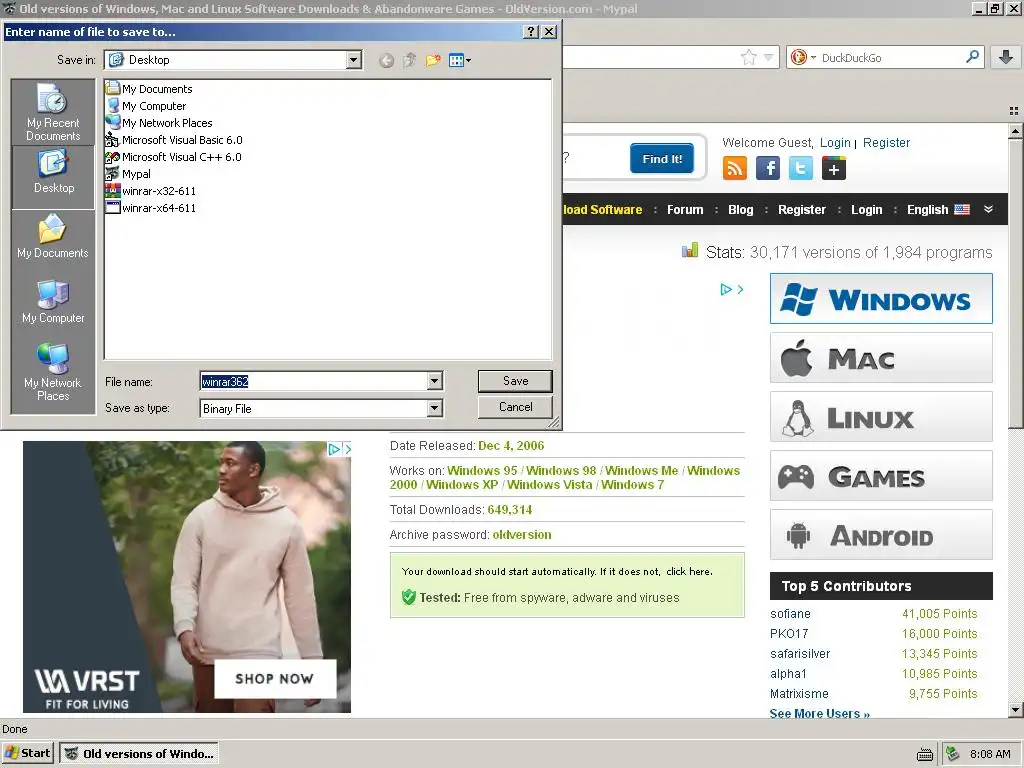Screen dimensions: 1024x768
Task: Open the search engine selector dropdown
Action: click(x=803, y=57)
